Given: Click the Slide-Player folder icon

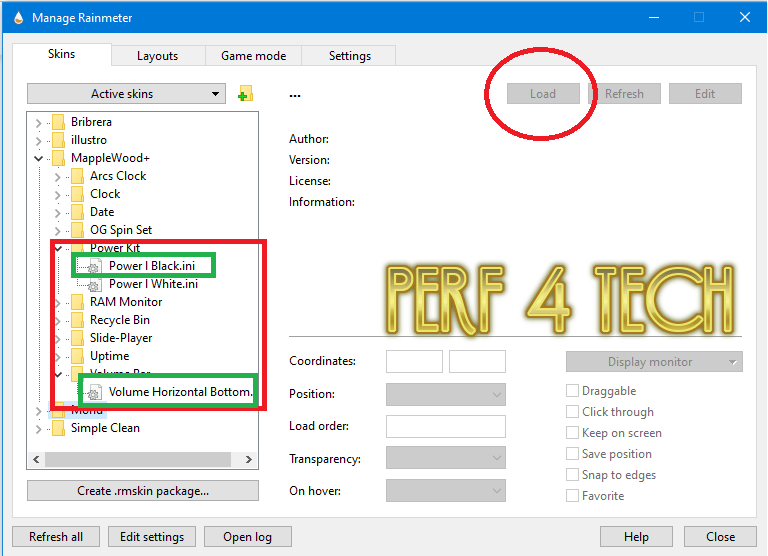Looking at the screenshot, I should [77, 338].
